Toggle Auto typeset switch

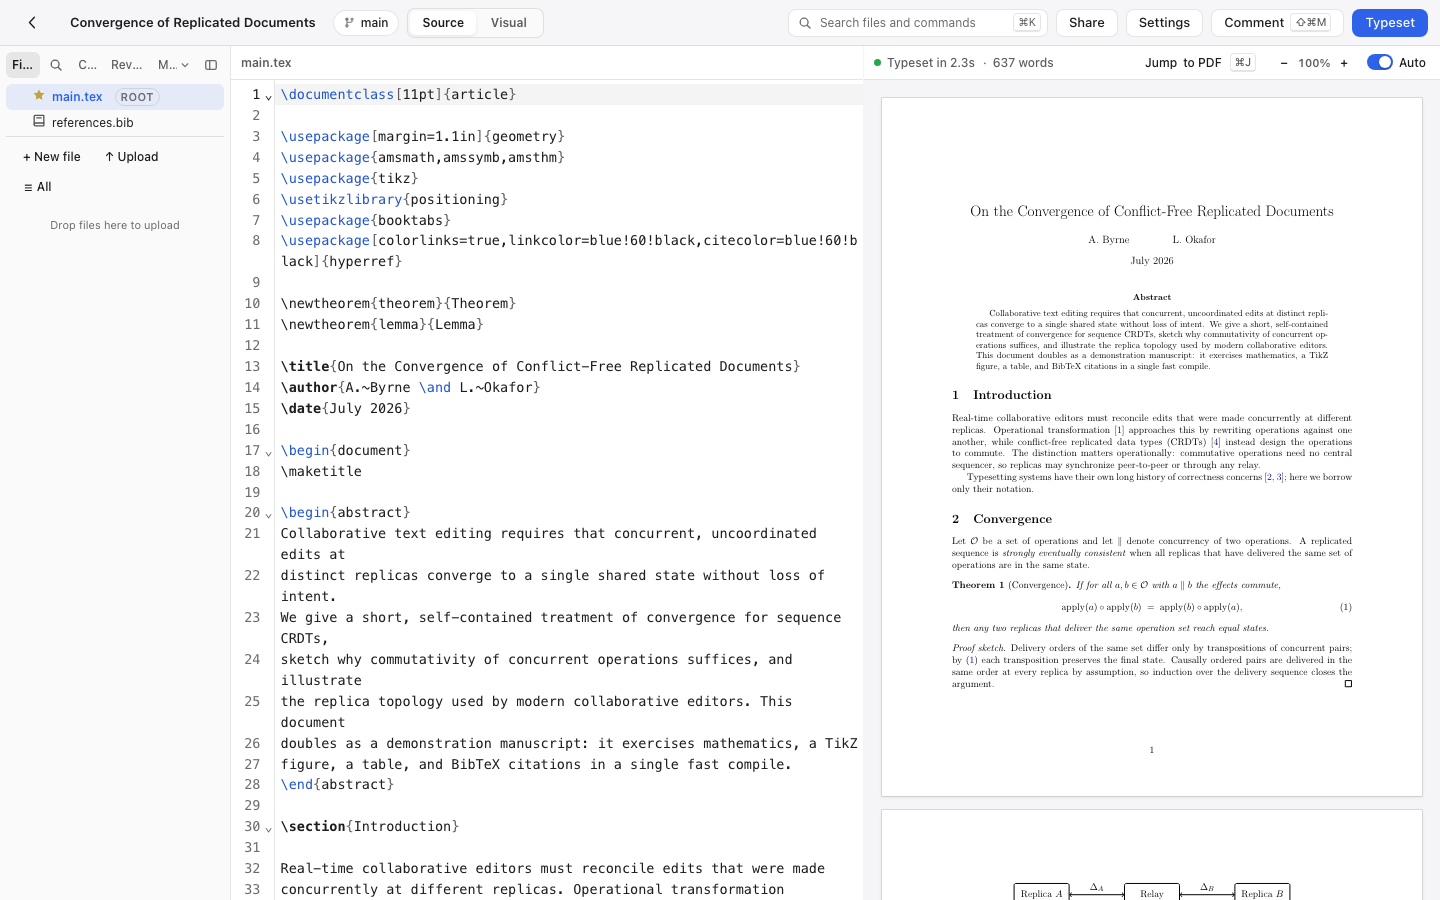point(1379,62)
